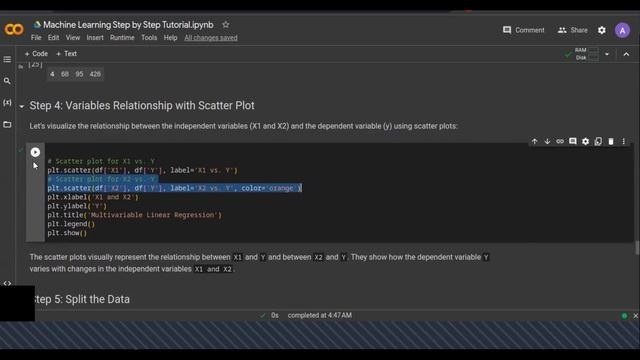Click the Google Drive icon beside the title
This screenshot has width=640, height=360.
tap(37, 24)
